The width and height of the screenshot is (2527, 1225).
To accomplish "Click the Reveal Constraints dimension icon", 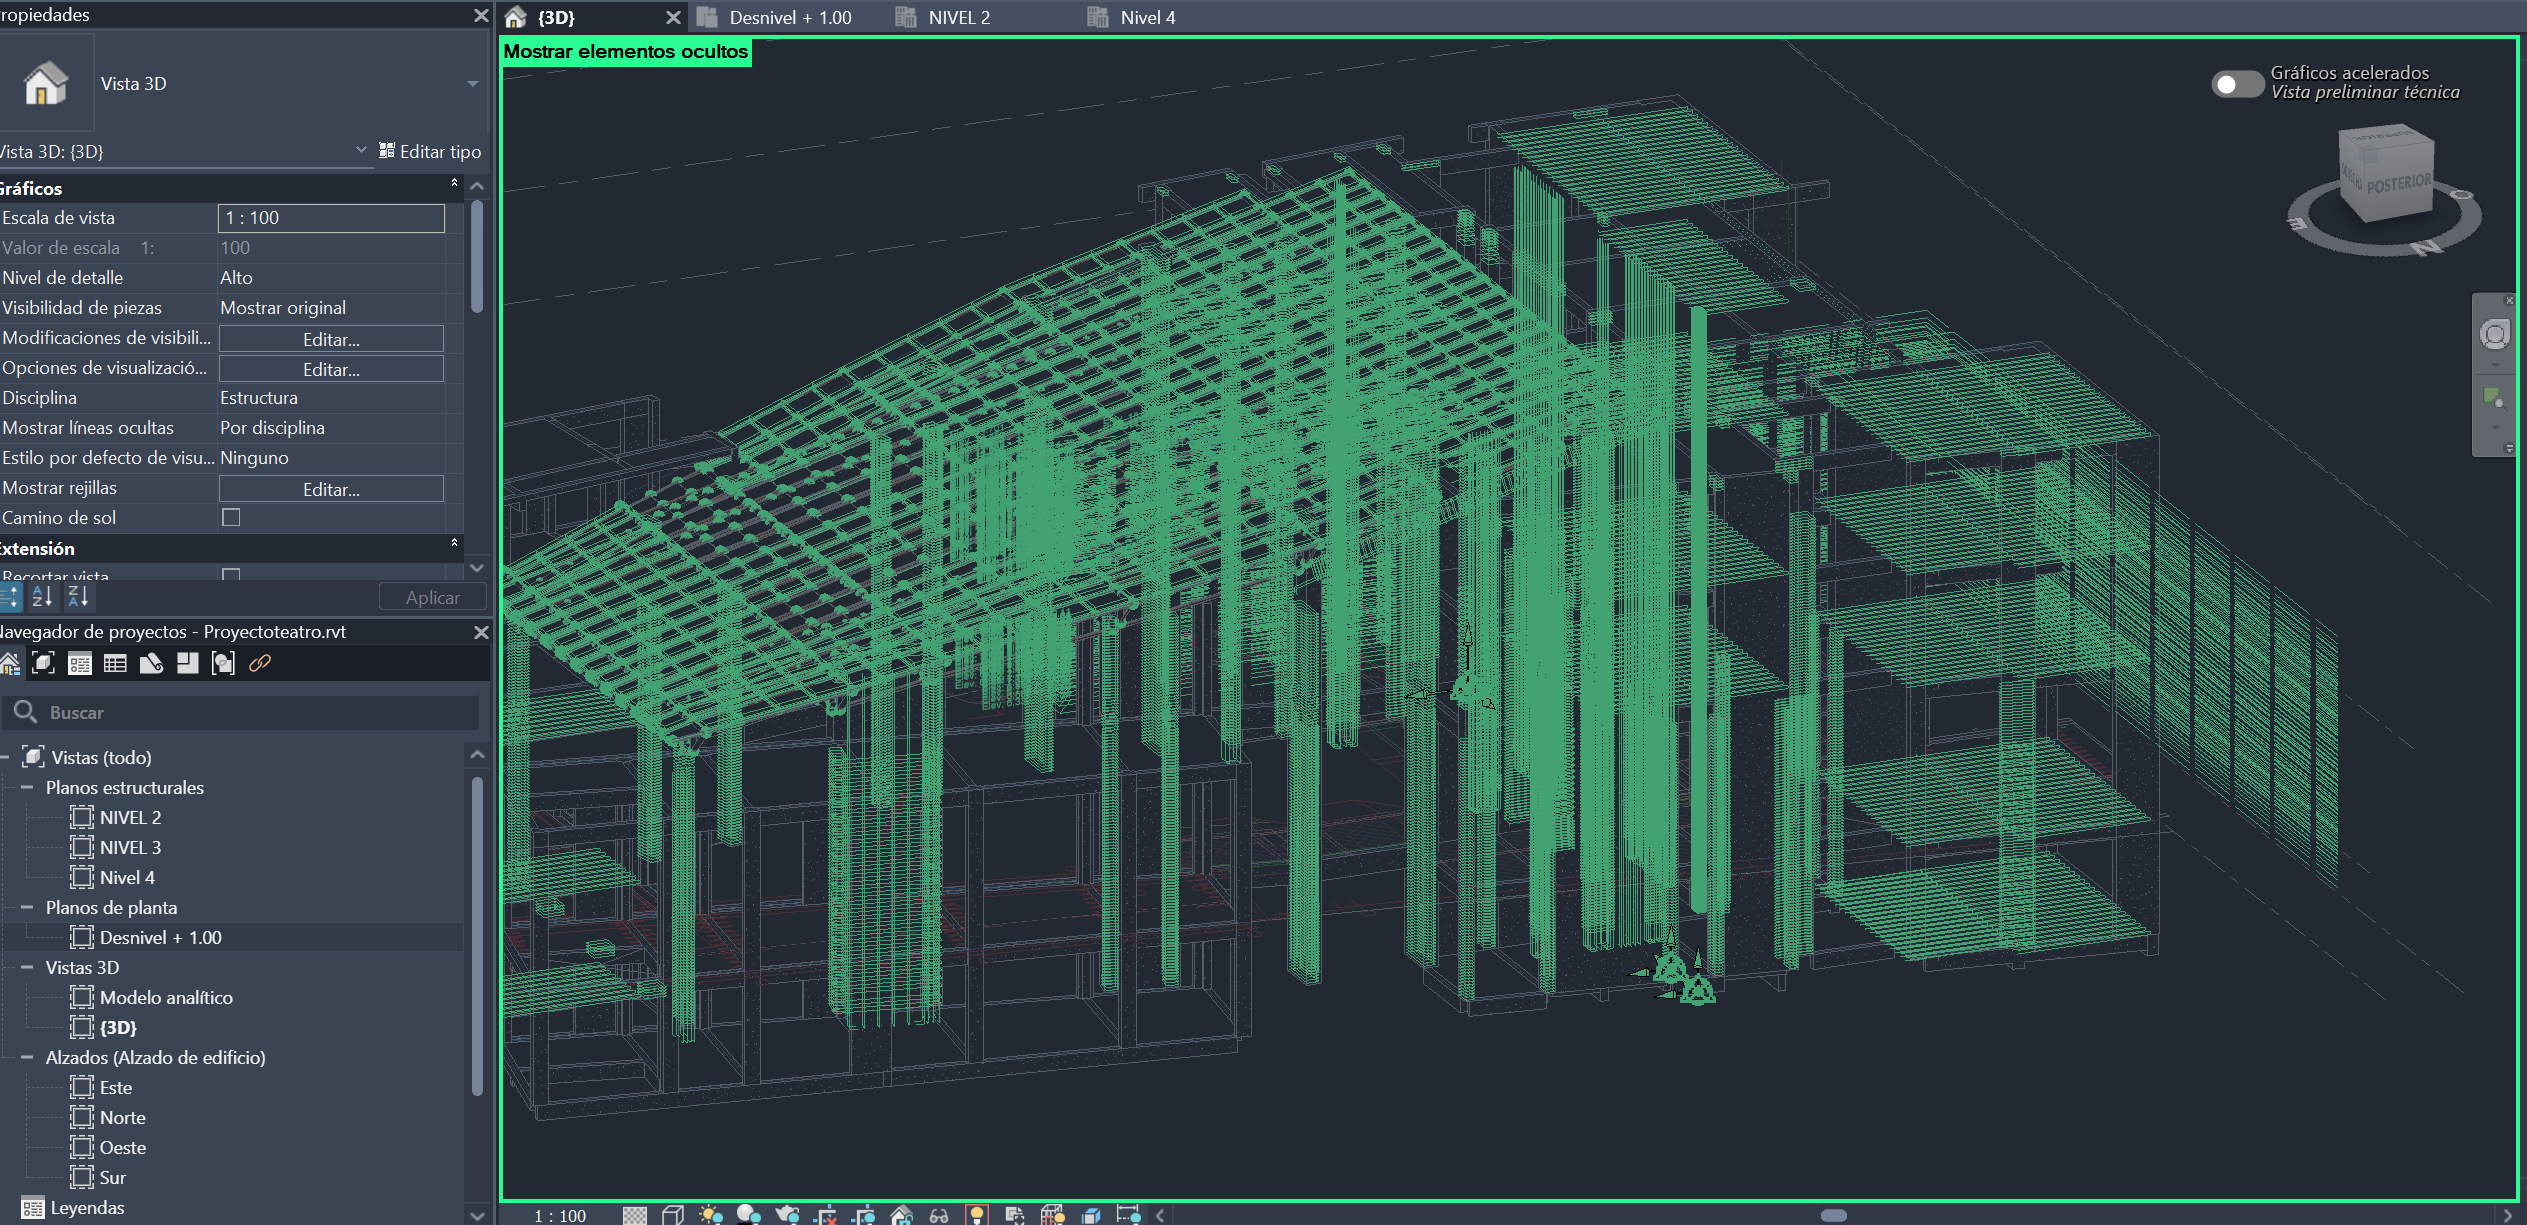I will click(1128, 1215).
